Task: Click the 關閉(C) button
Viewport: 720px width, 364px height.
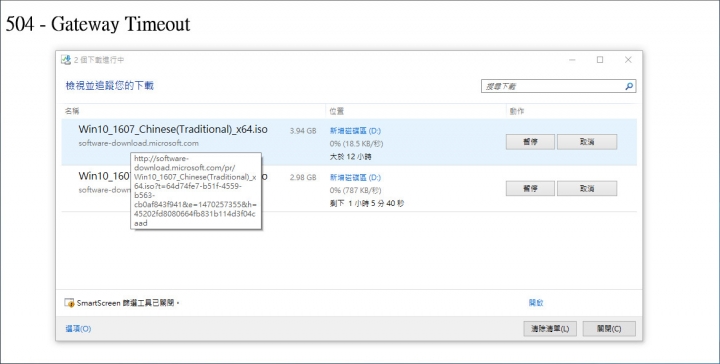Action: click(609, 329)
